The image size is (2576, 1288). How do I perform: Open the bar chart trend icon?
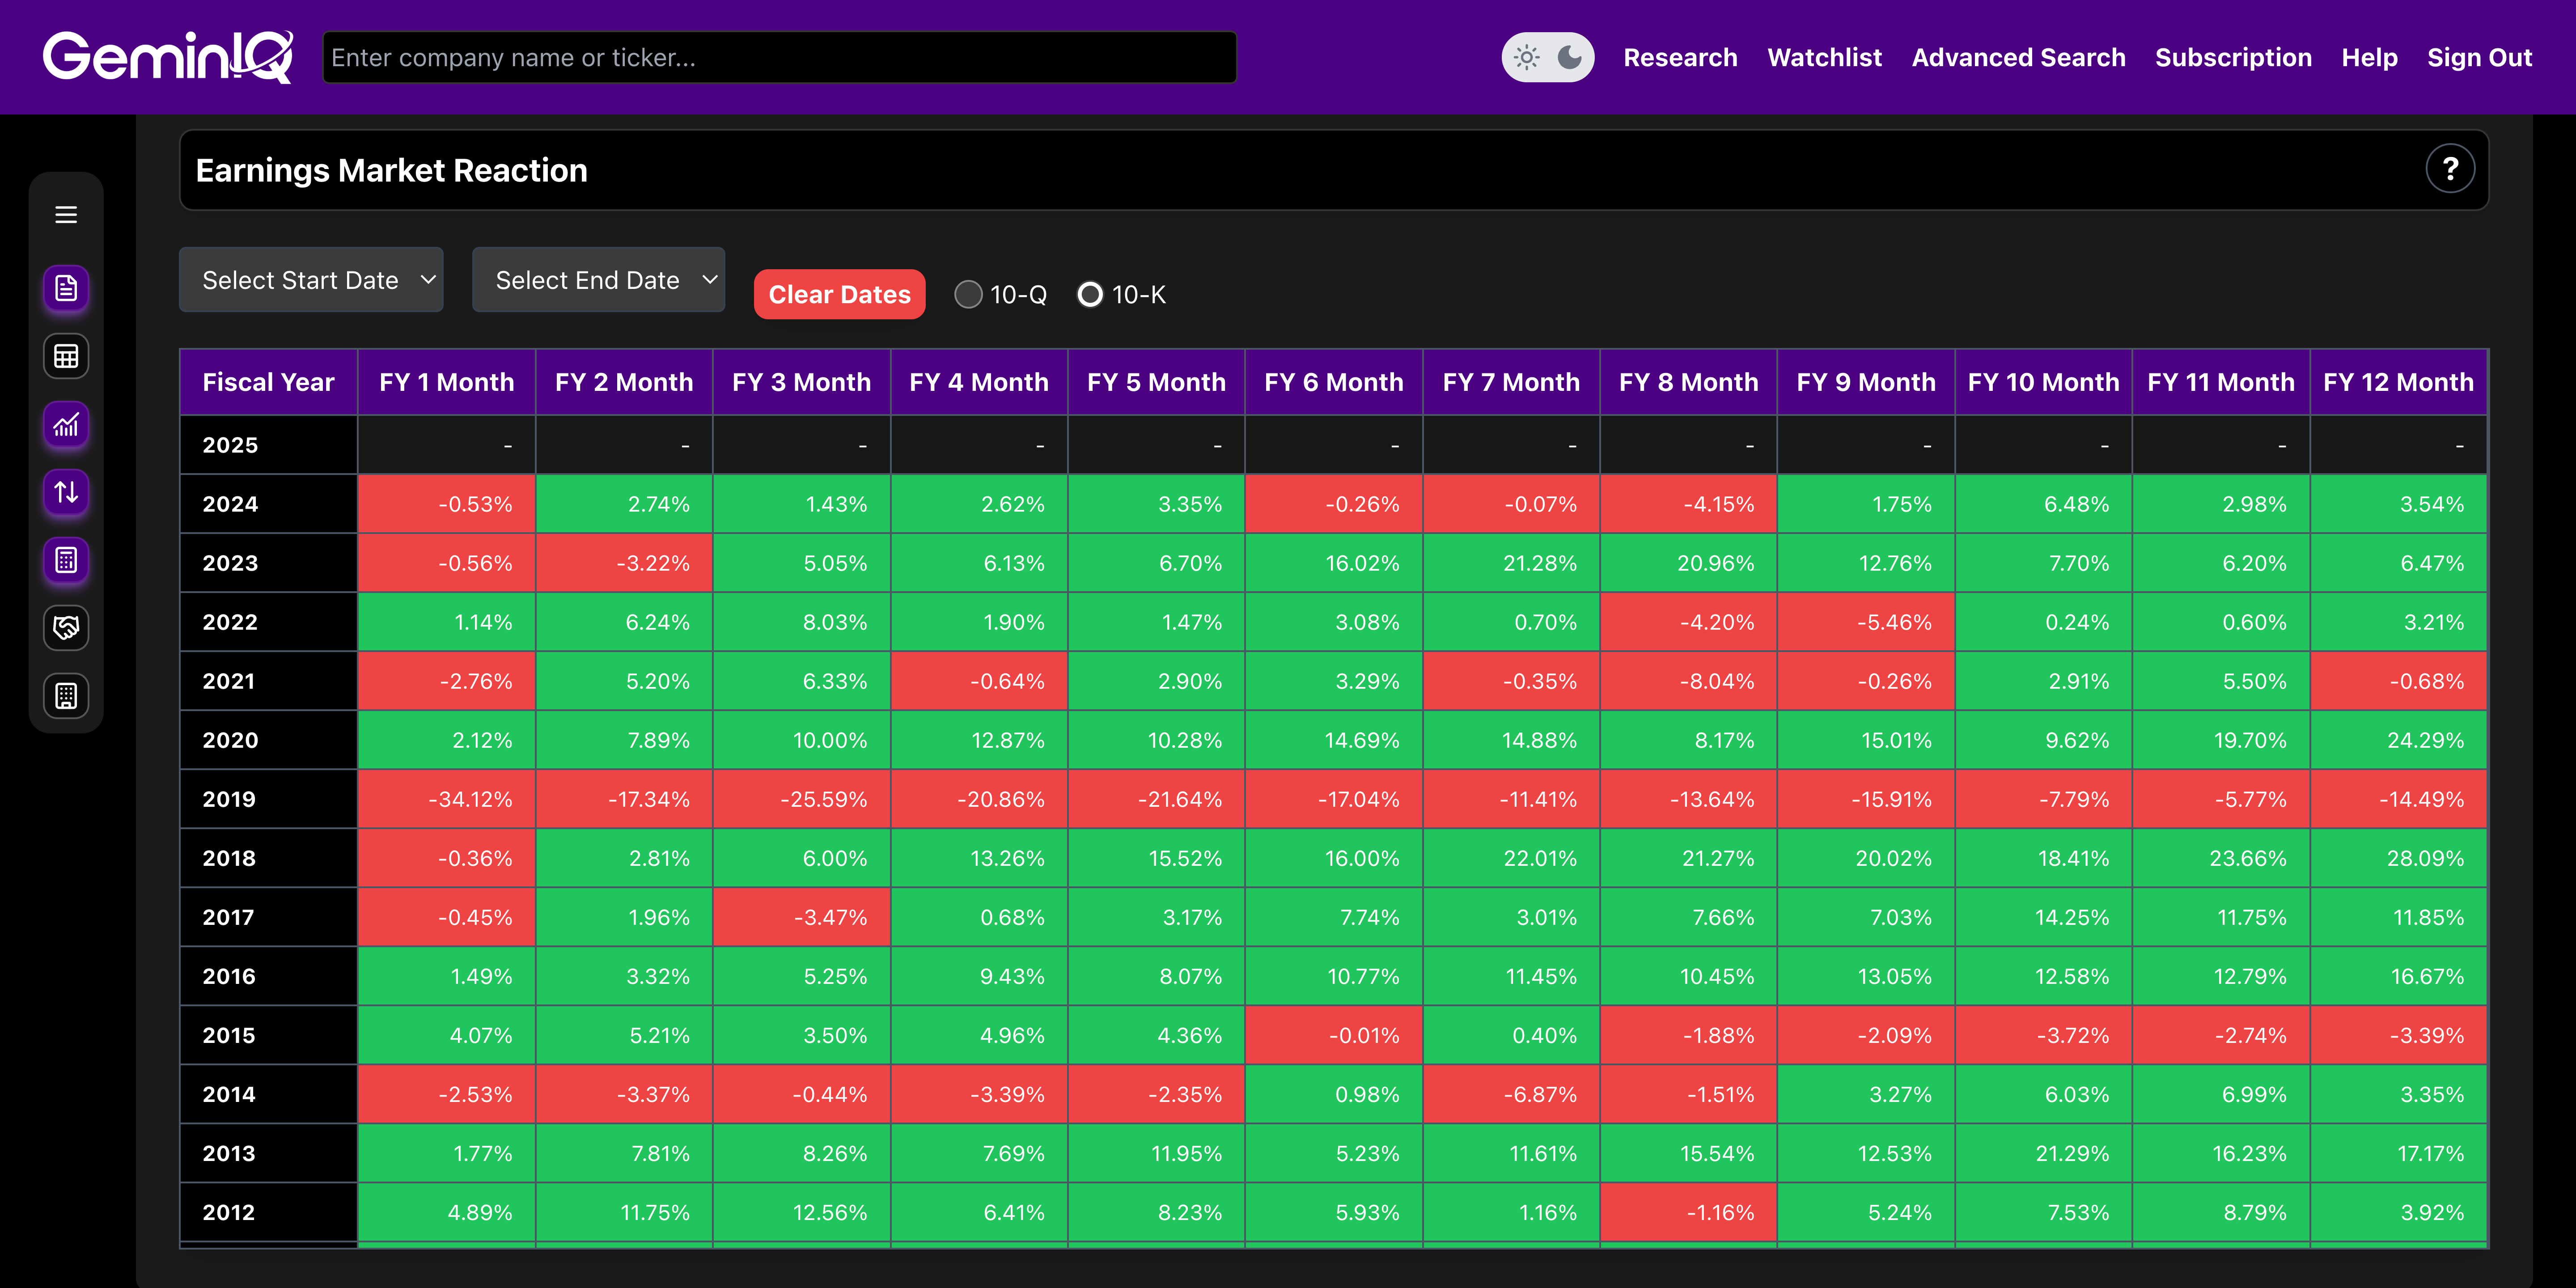tap(66, 425)
